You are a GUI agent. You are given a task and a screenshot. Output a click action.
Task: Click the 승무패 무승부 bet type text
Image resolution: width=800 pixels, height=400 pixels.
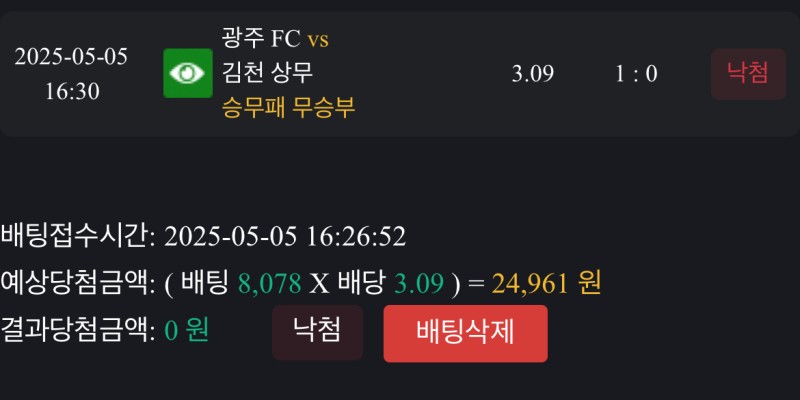289,105
